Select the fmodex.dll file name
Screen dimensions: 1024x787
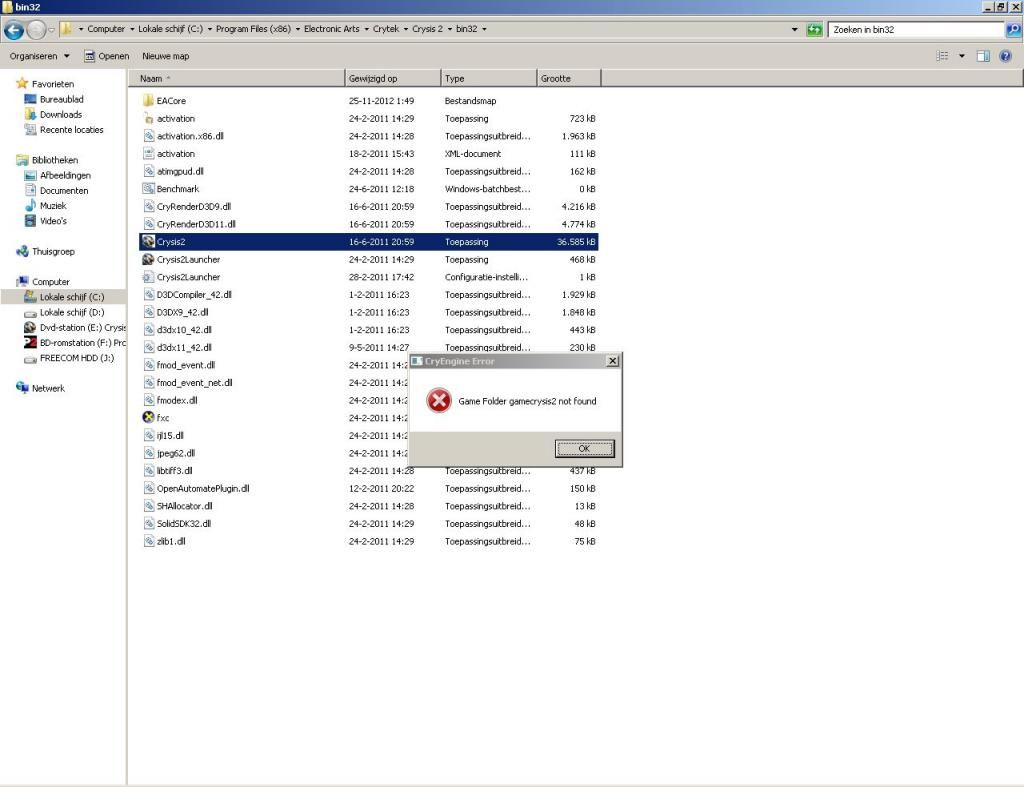[x=177, y=400]
